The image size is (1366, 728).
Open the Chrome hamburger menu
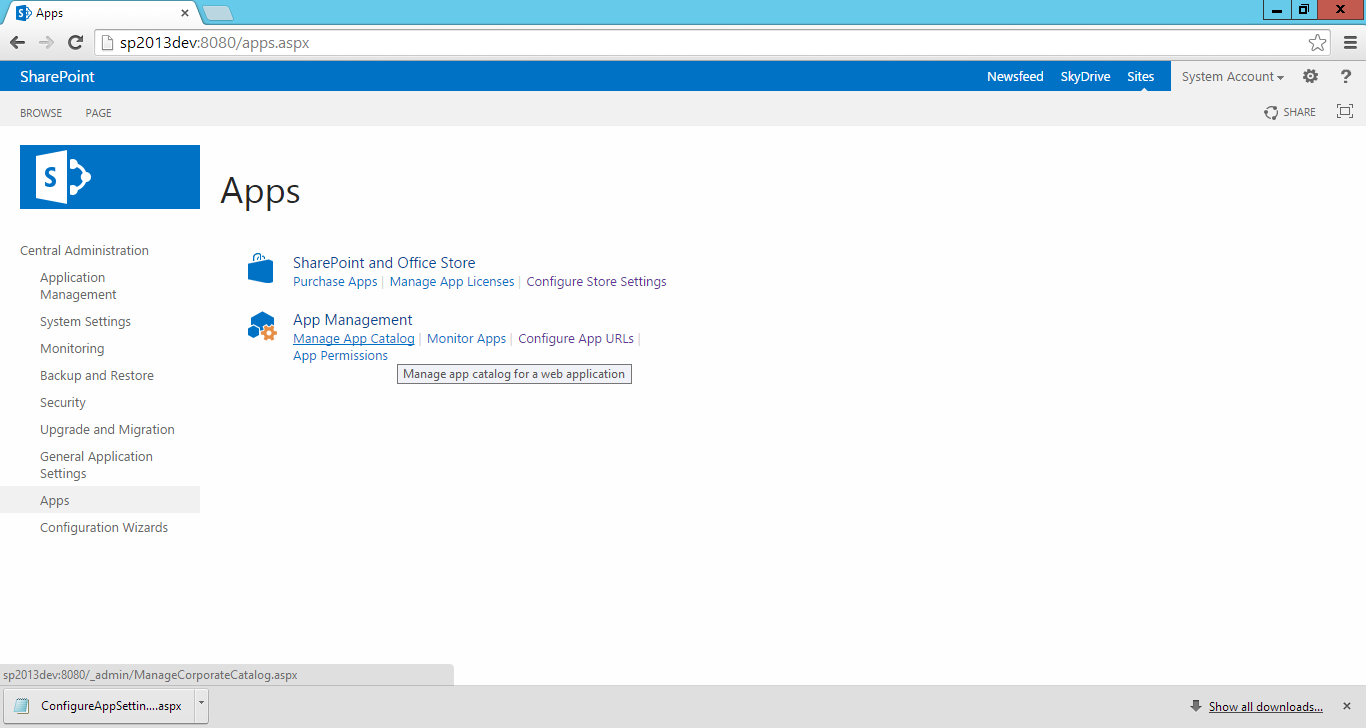[x=1350, y=42]
